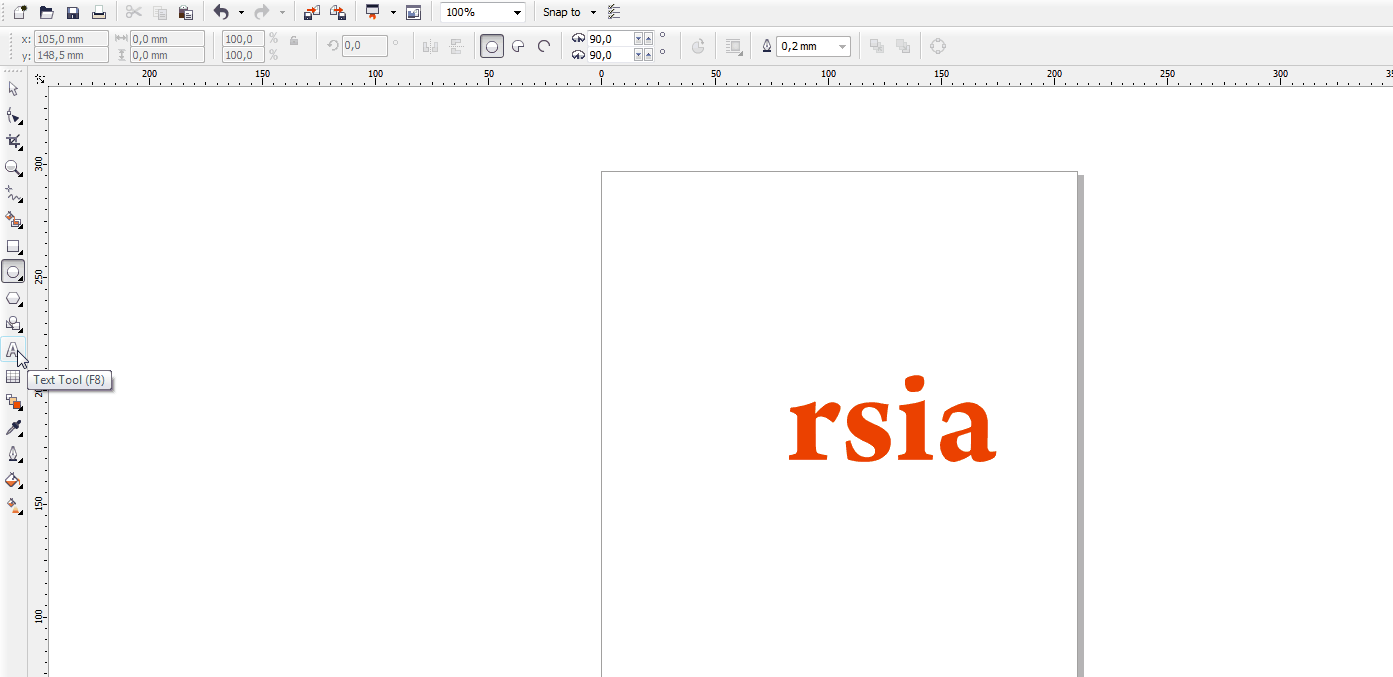The width and height of the screenshot is (1393, 677).
Task: Click the y position field 148,5 mm
Action: [71, 55]
